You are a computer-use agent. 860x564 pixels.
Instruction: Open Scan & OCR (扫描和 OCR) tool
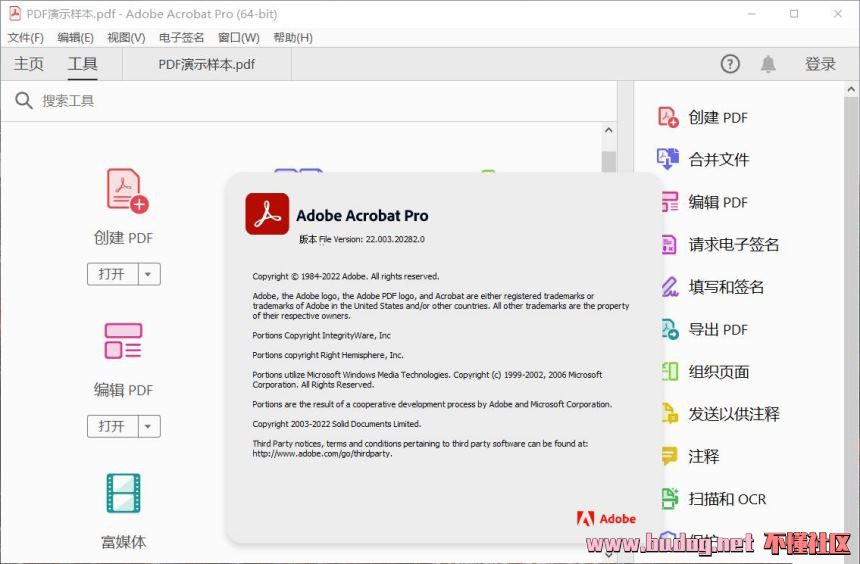pos(669,498)
